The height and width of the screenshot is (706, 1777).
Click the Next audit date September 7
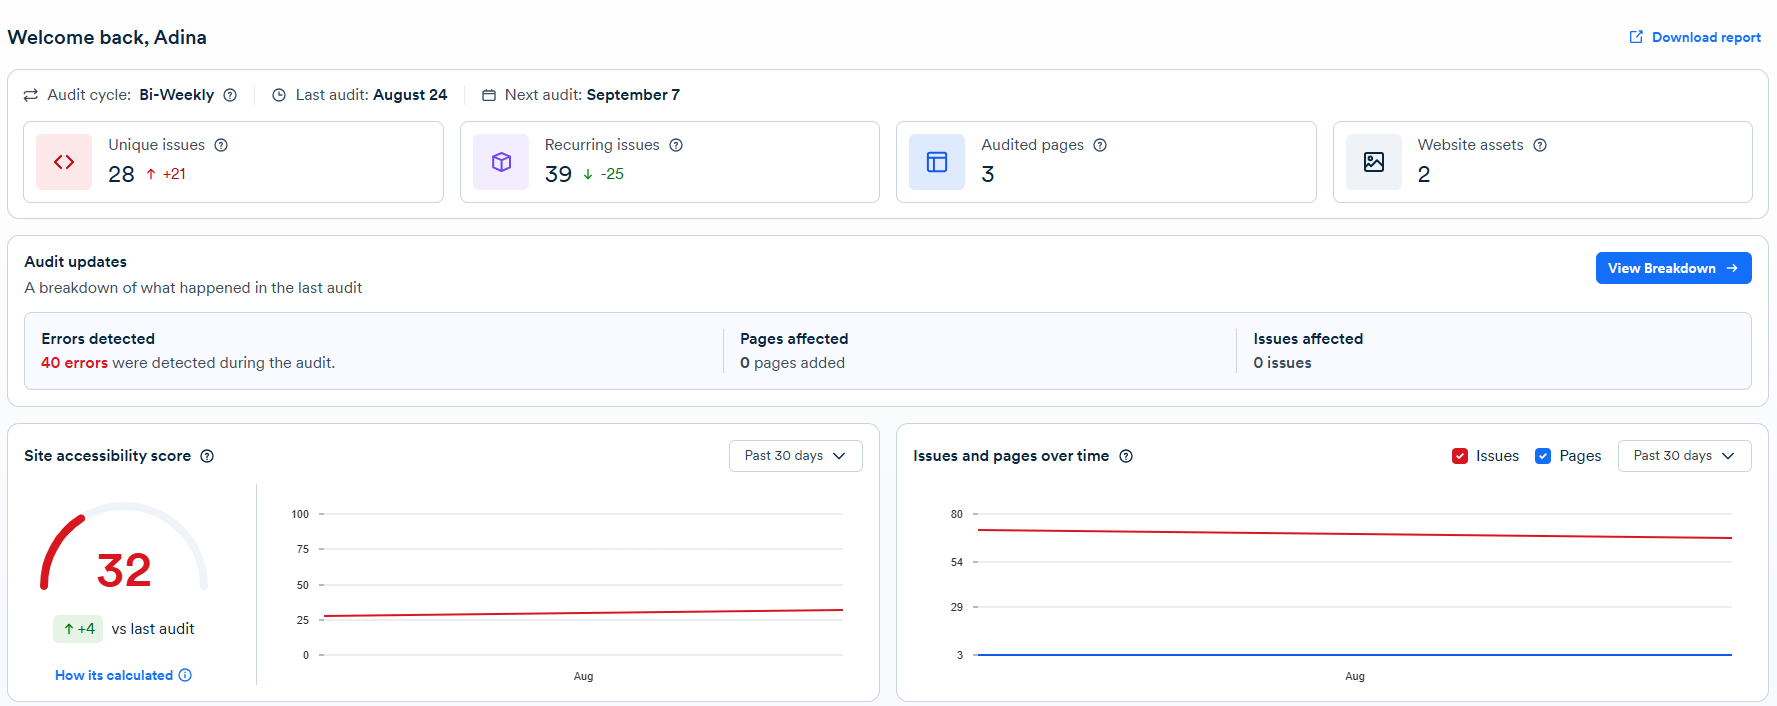(x=633, y=95)
